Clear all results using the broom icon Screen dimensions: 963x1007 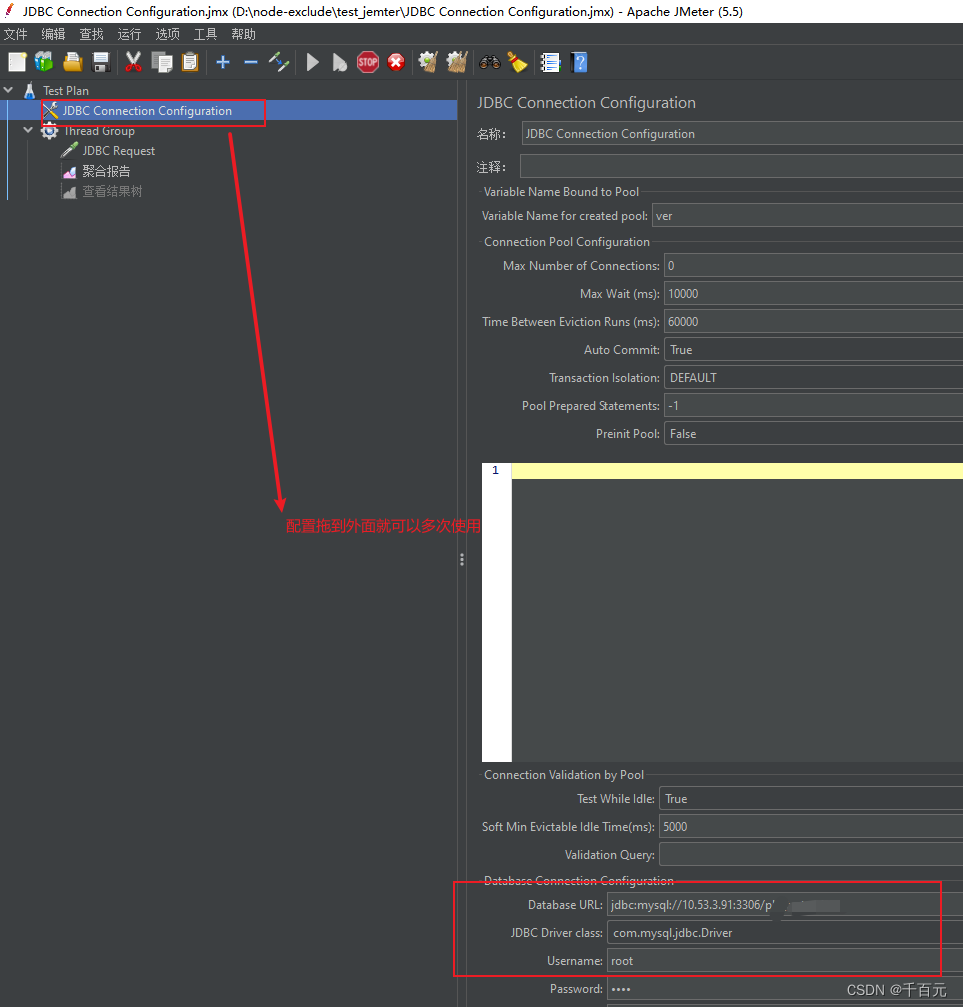click(x=456, y=62)
